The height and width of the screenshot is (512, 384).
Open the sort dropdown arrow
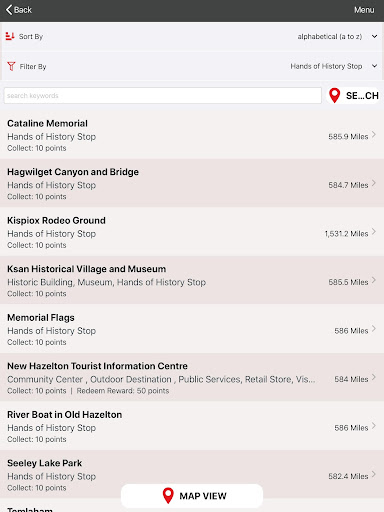374,36
